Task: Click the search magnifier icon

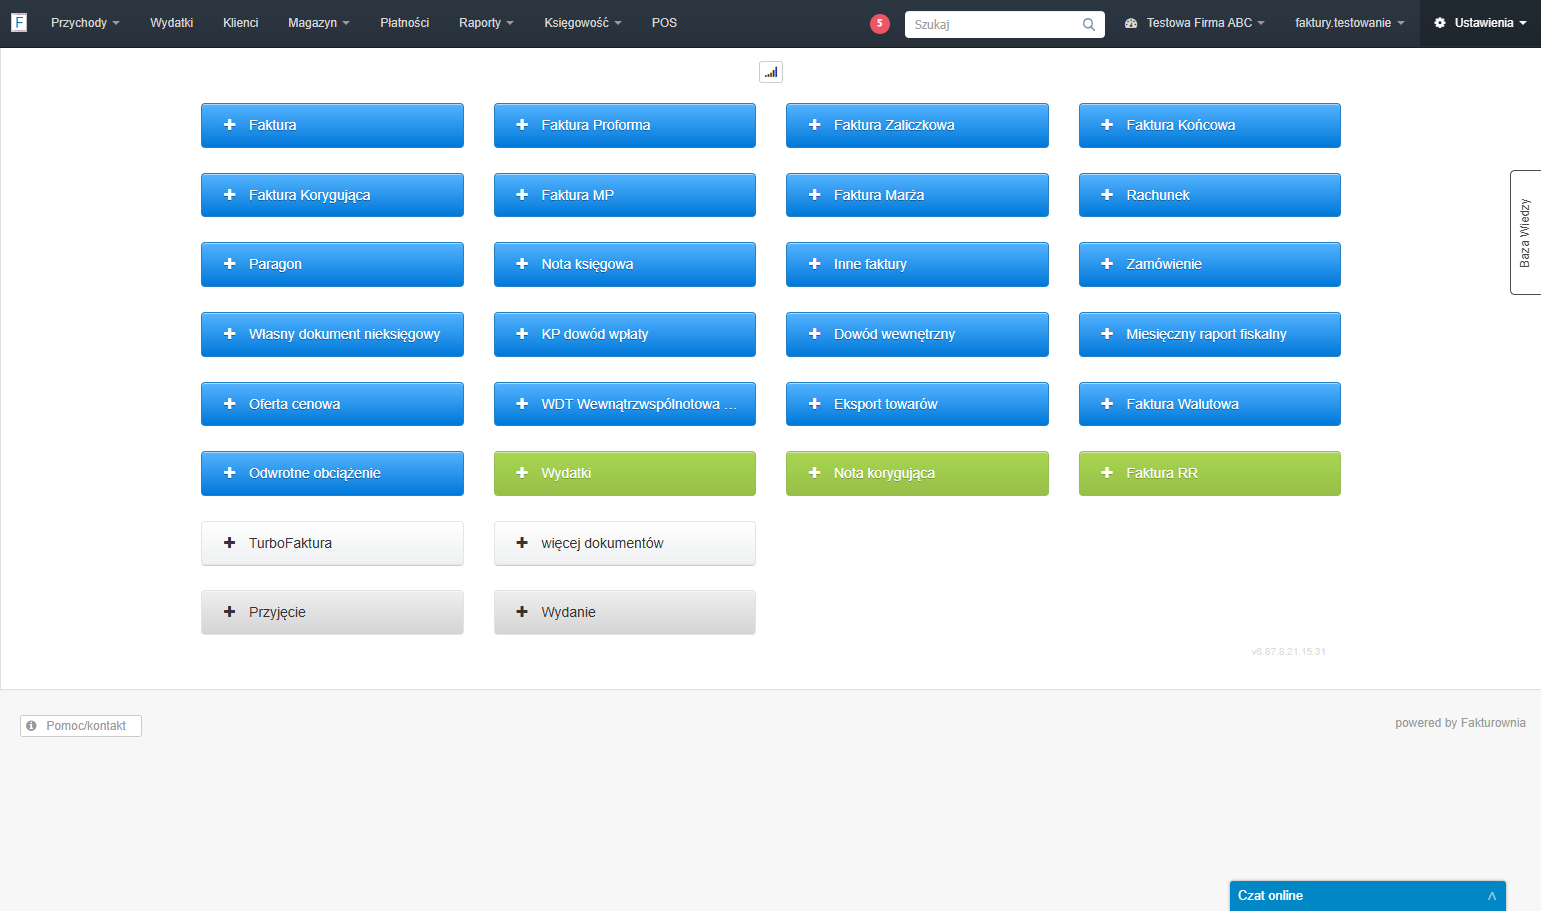Action: [x=1089, y=25]
